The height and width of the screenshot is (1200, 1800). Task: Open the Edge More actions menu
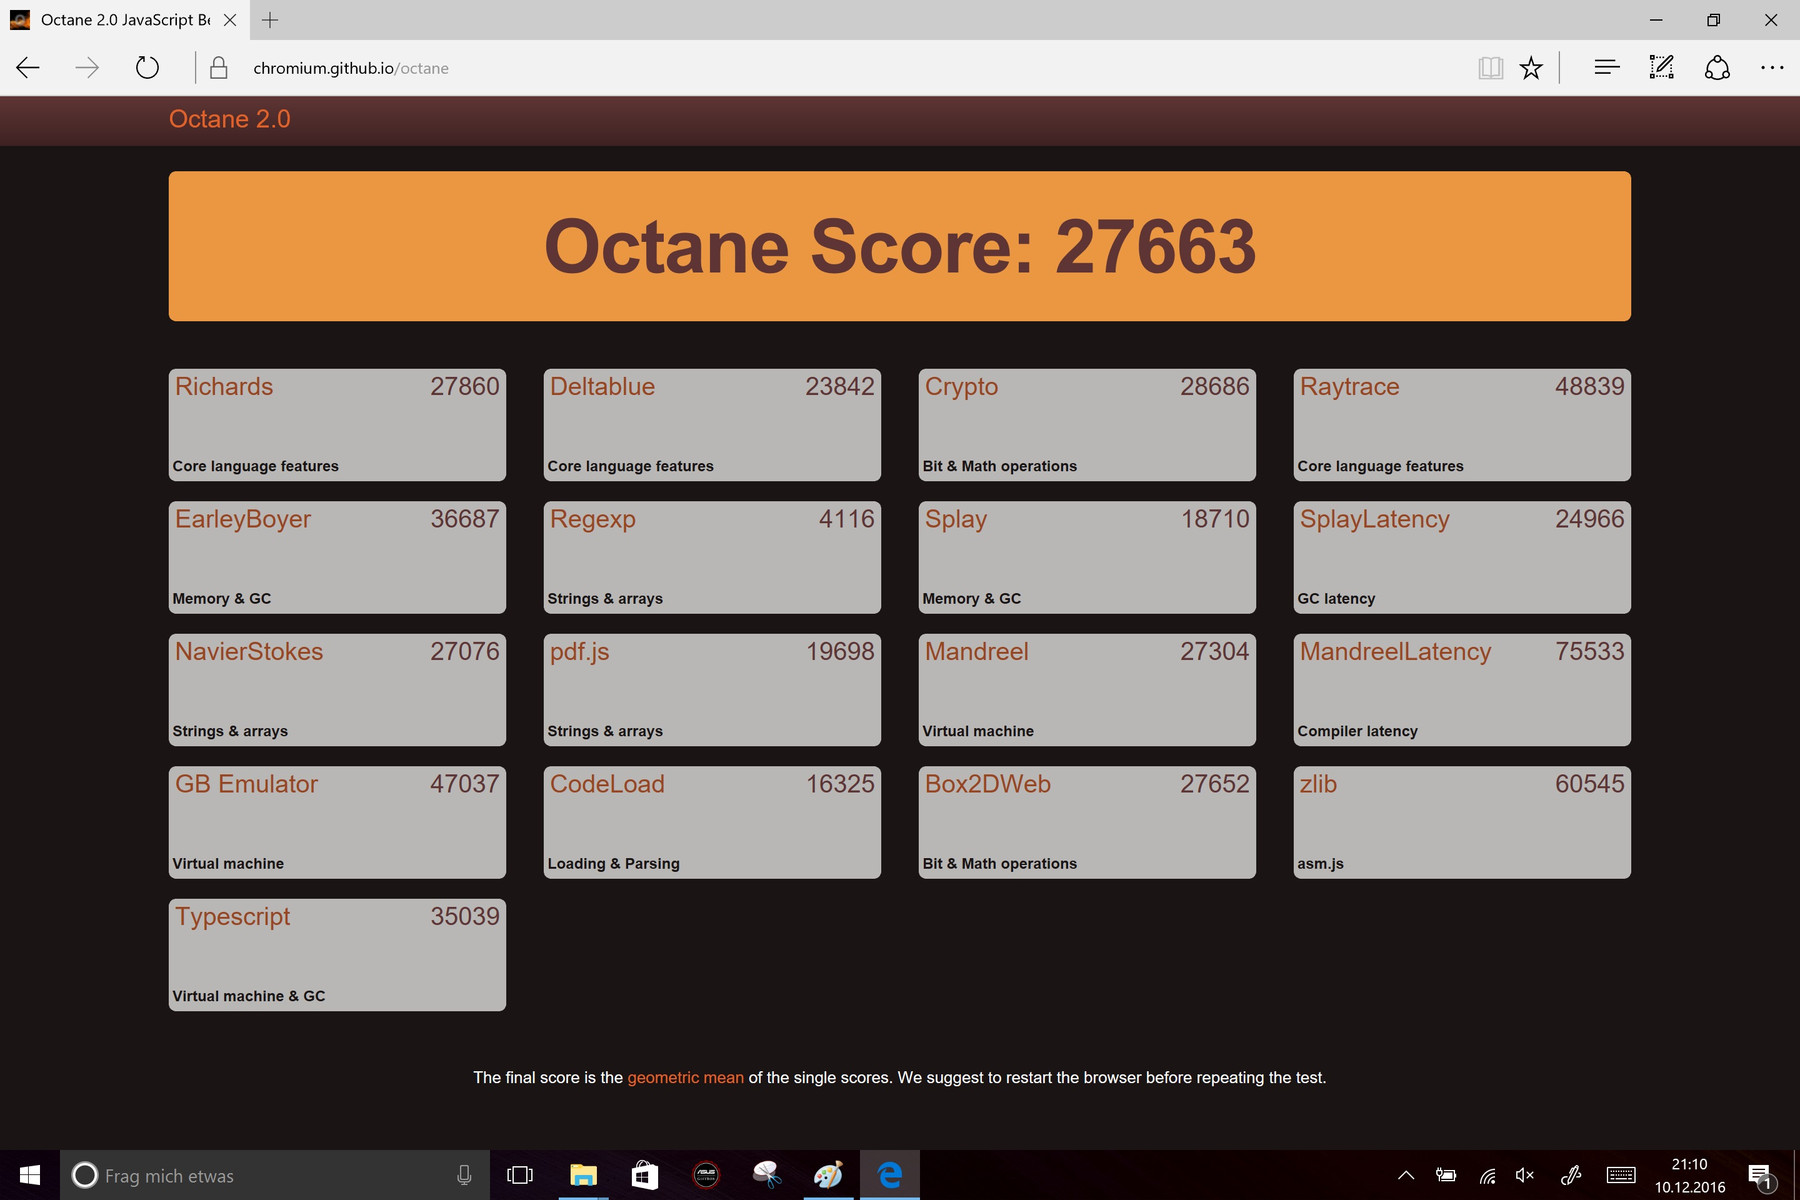pyautogui.click(x=1772, y=68)
